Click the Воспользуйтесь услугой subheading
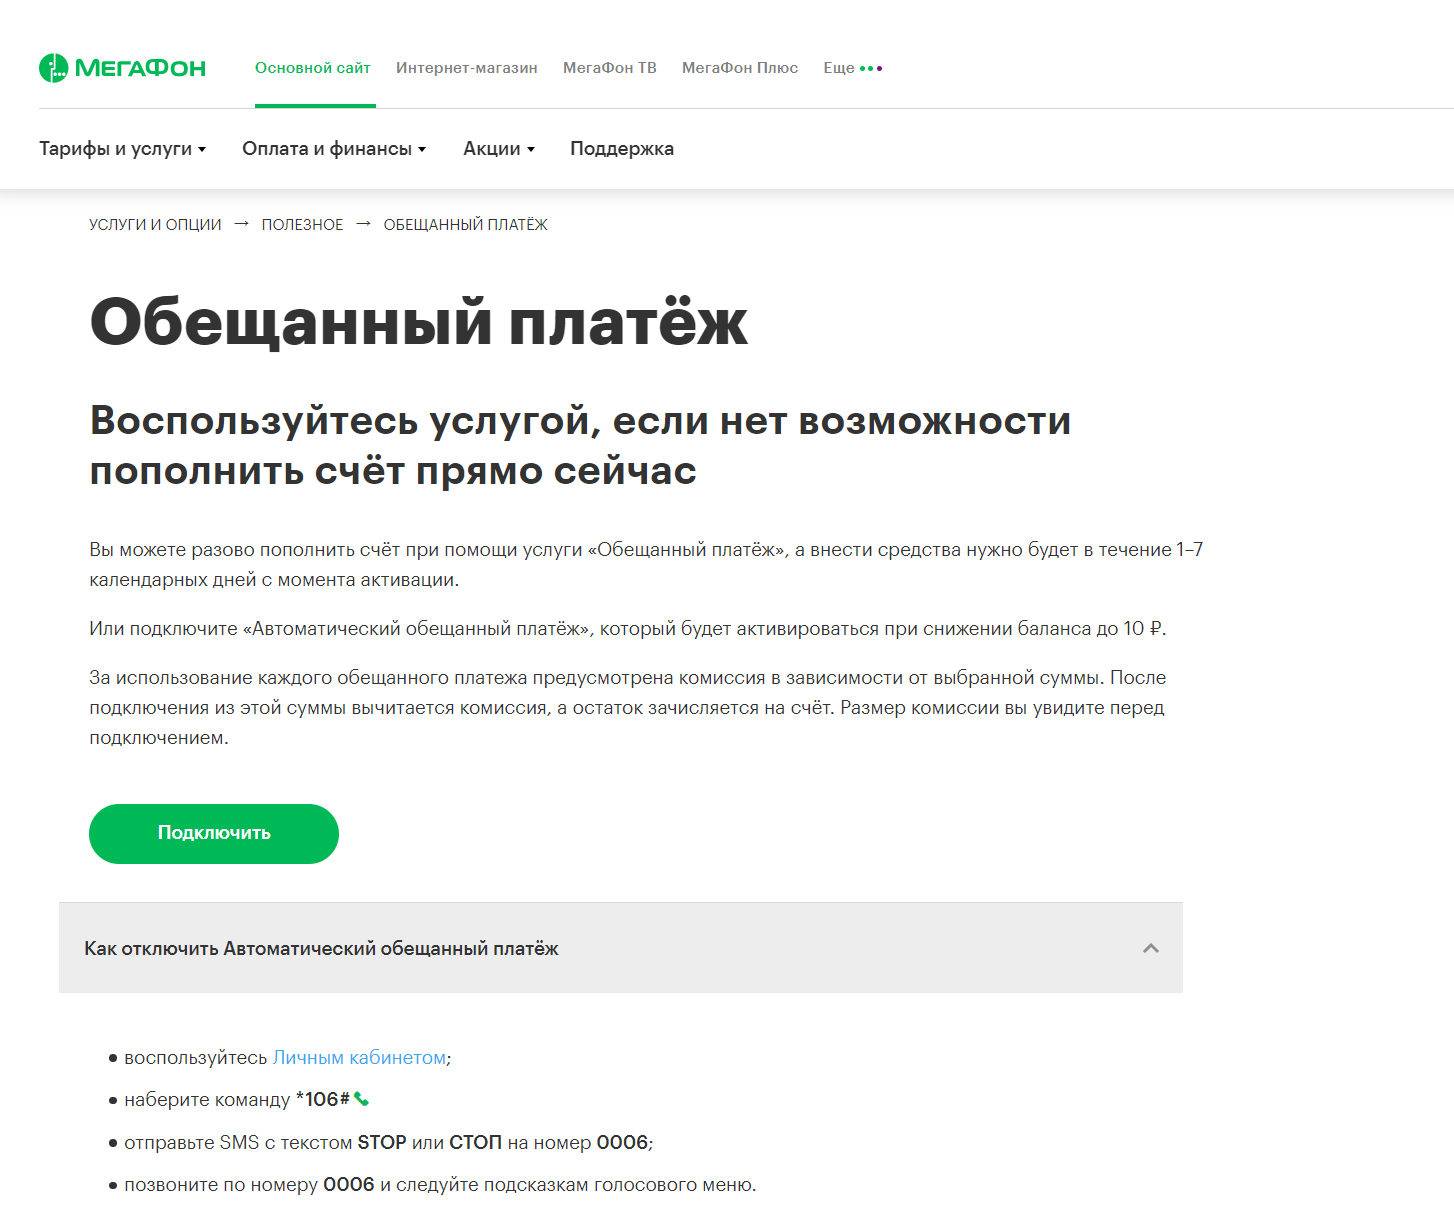Screen dimensions: 1454x1217 coord(580,445)
